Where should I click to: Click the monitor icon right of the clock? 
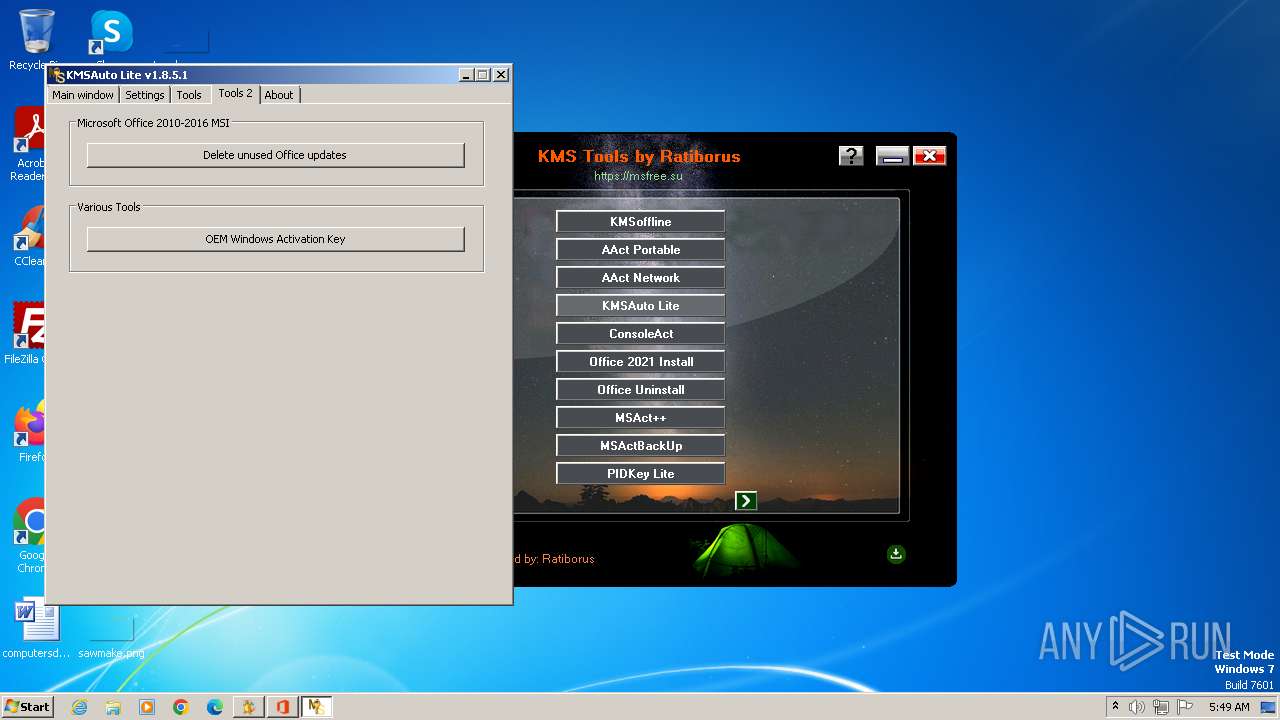[x=1268, y=707]
